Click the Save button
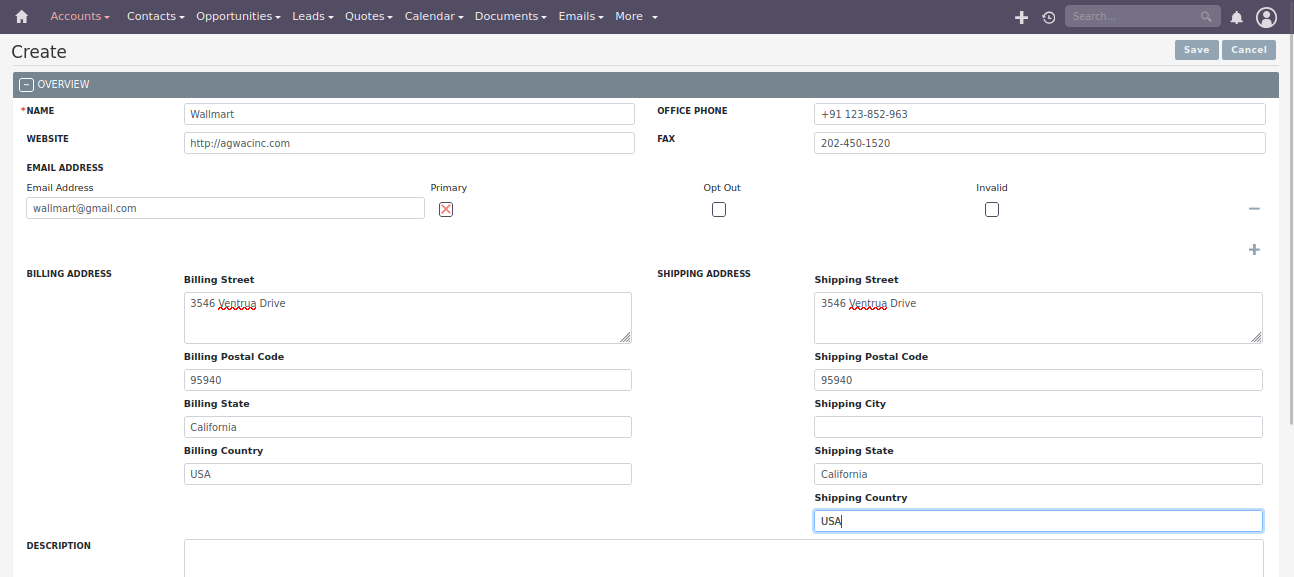 (x=1196, y=50)
